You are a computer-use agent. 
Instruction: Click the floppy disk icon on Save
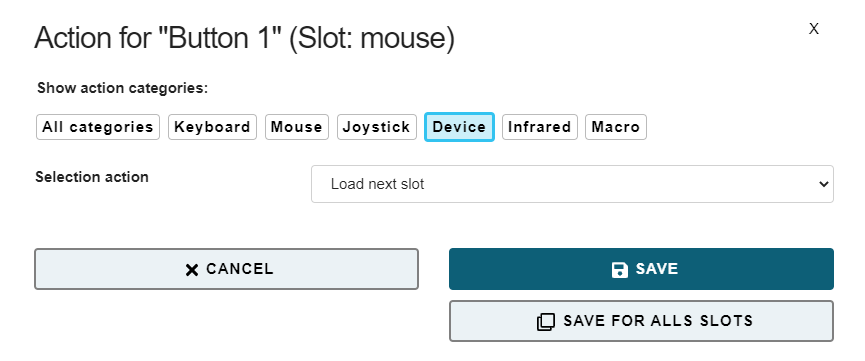pyautogui.click(x=620, y=269)
